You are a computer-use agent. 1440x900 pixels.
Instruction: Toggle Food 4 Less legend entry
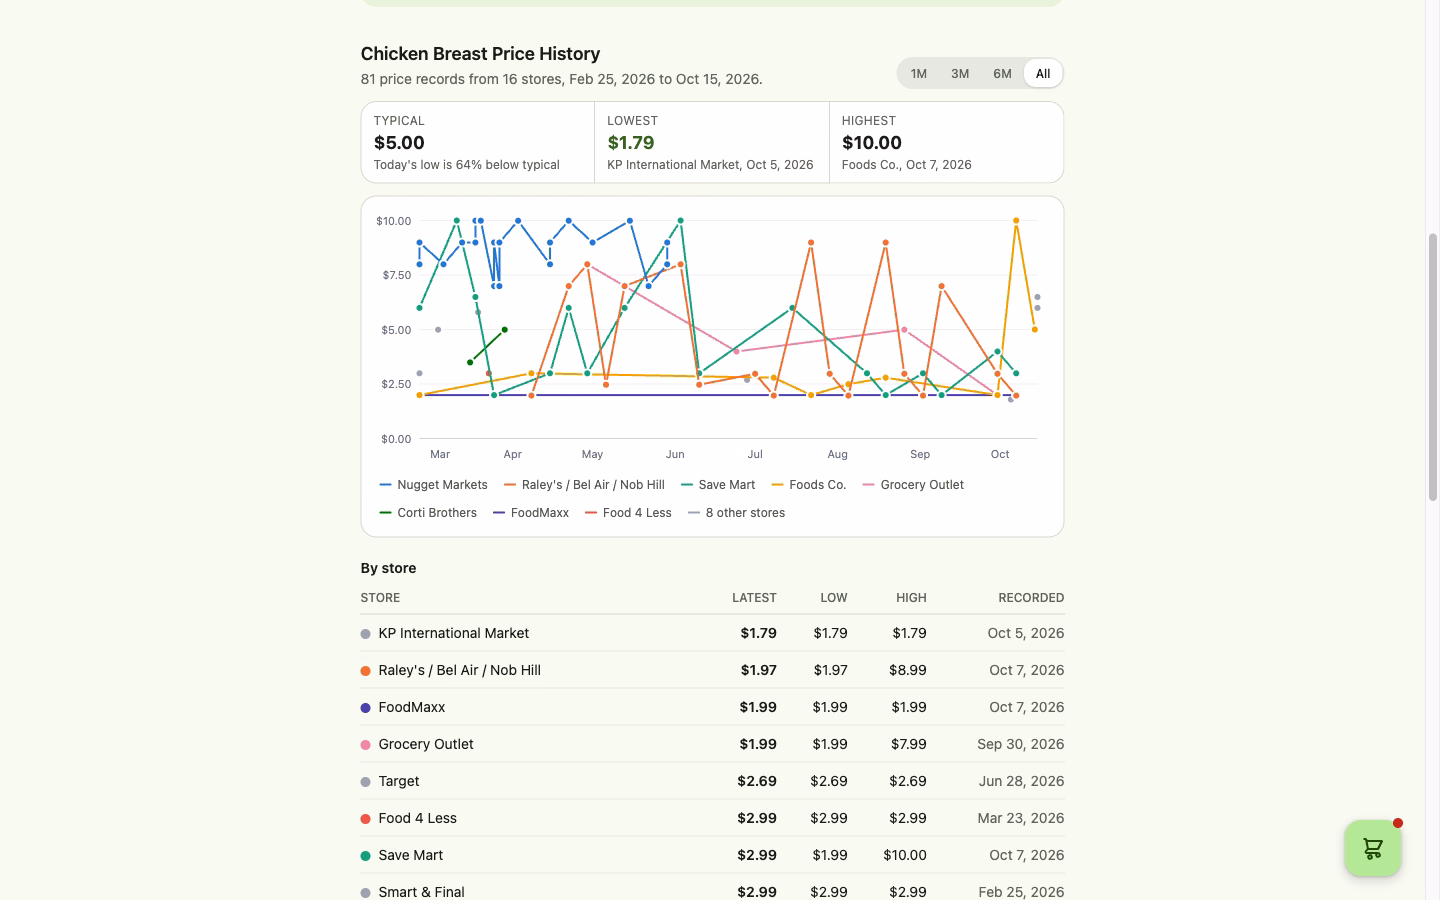point(628,513)
